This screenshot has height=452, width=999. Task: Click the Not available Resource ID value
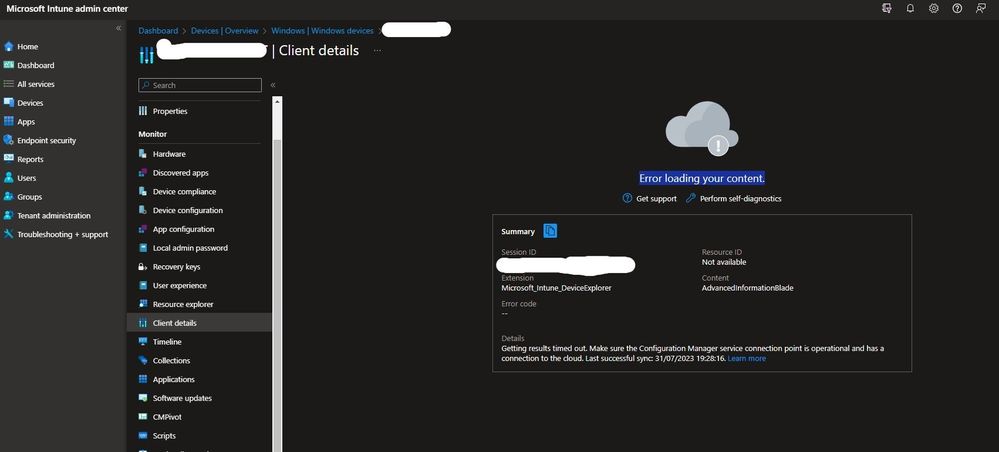(724, 262)
